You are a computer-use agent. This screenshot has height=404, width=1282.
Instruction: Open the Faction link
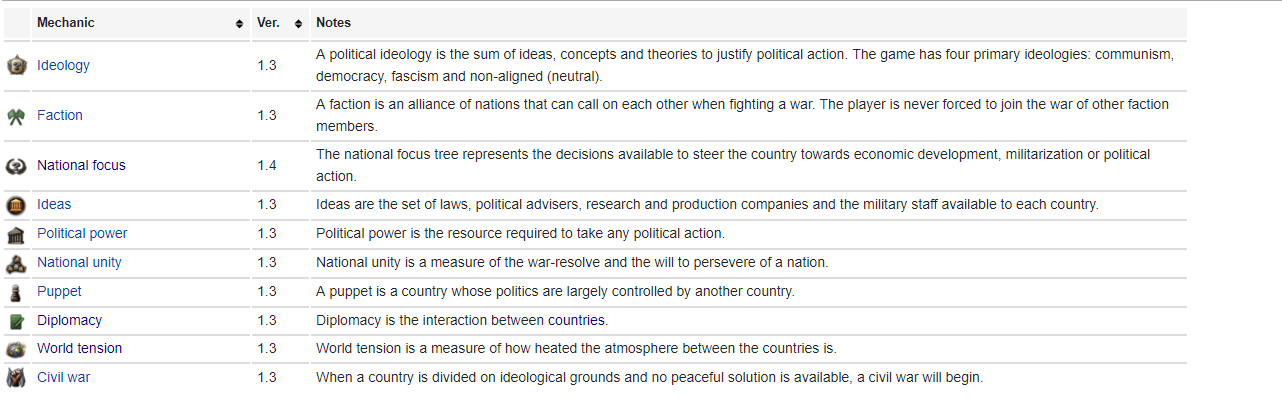pyautogui.click(x=60, y=116)
